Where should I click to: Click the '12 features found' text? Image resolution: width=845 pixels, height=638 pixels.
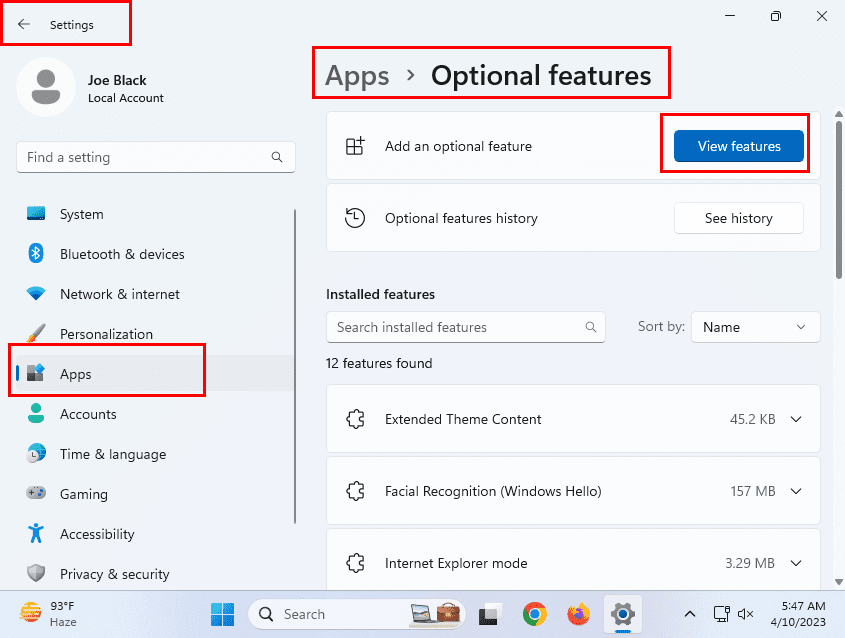379,363
